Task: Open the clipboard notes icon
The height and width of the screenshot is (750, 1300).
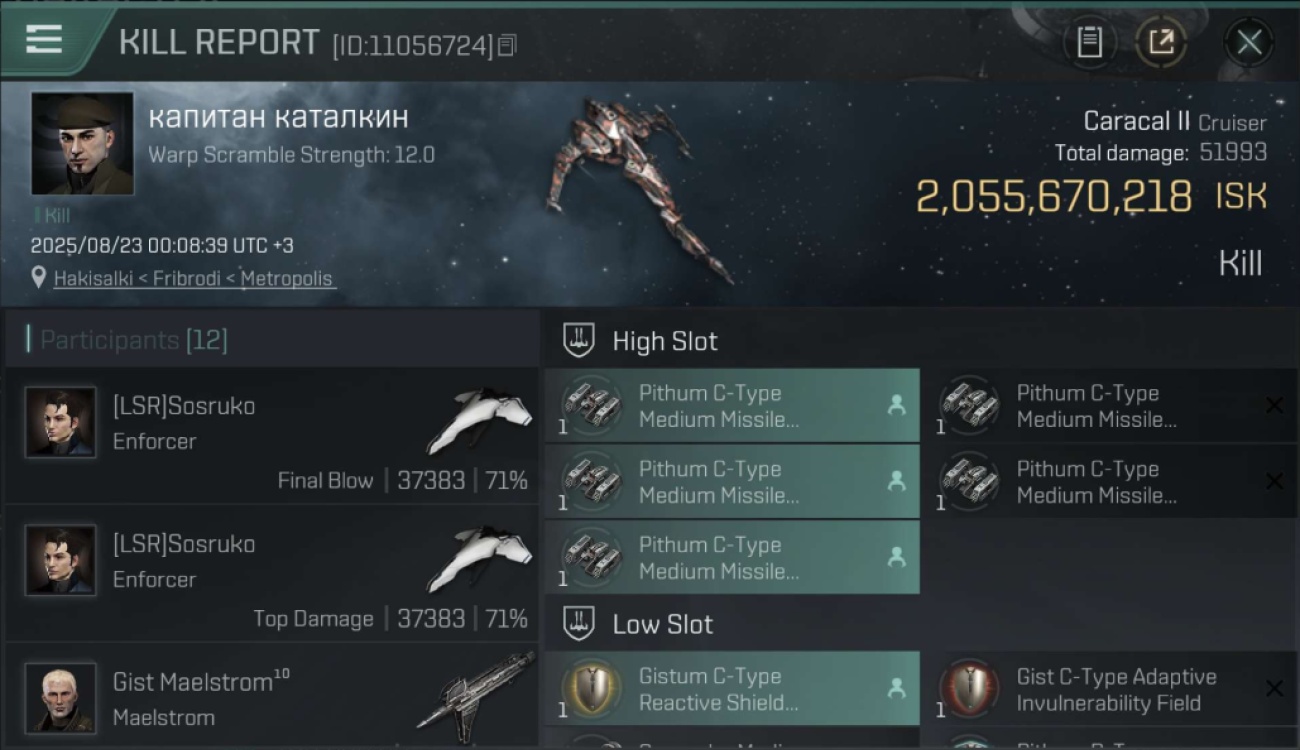Action: tap(1089, 42)
